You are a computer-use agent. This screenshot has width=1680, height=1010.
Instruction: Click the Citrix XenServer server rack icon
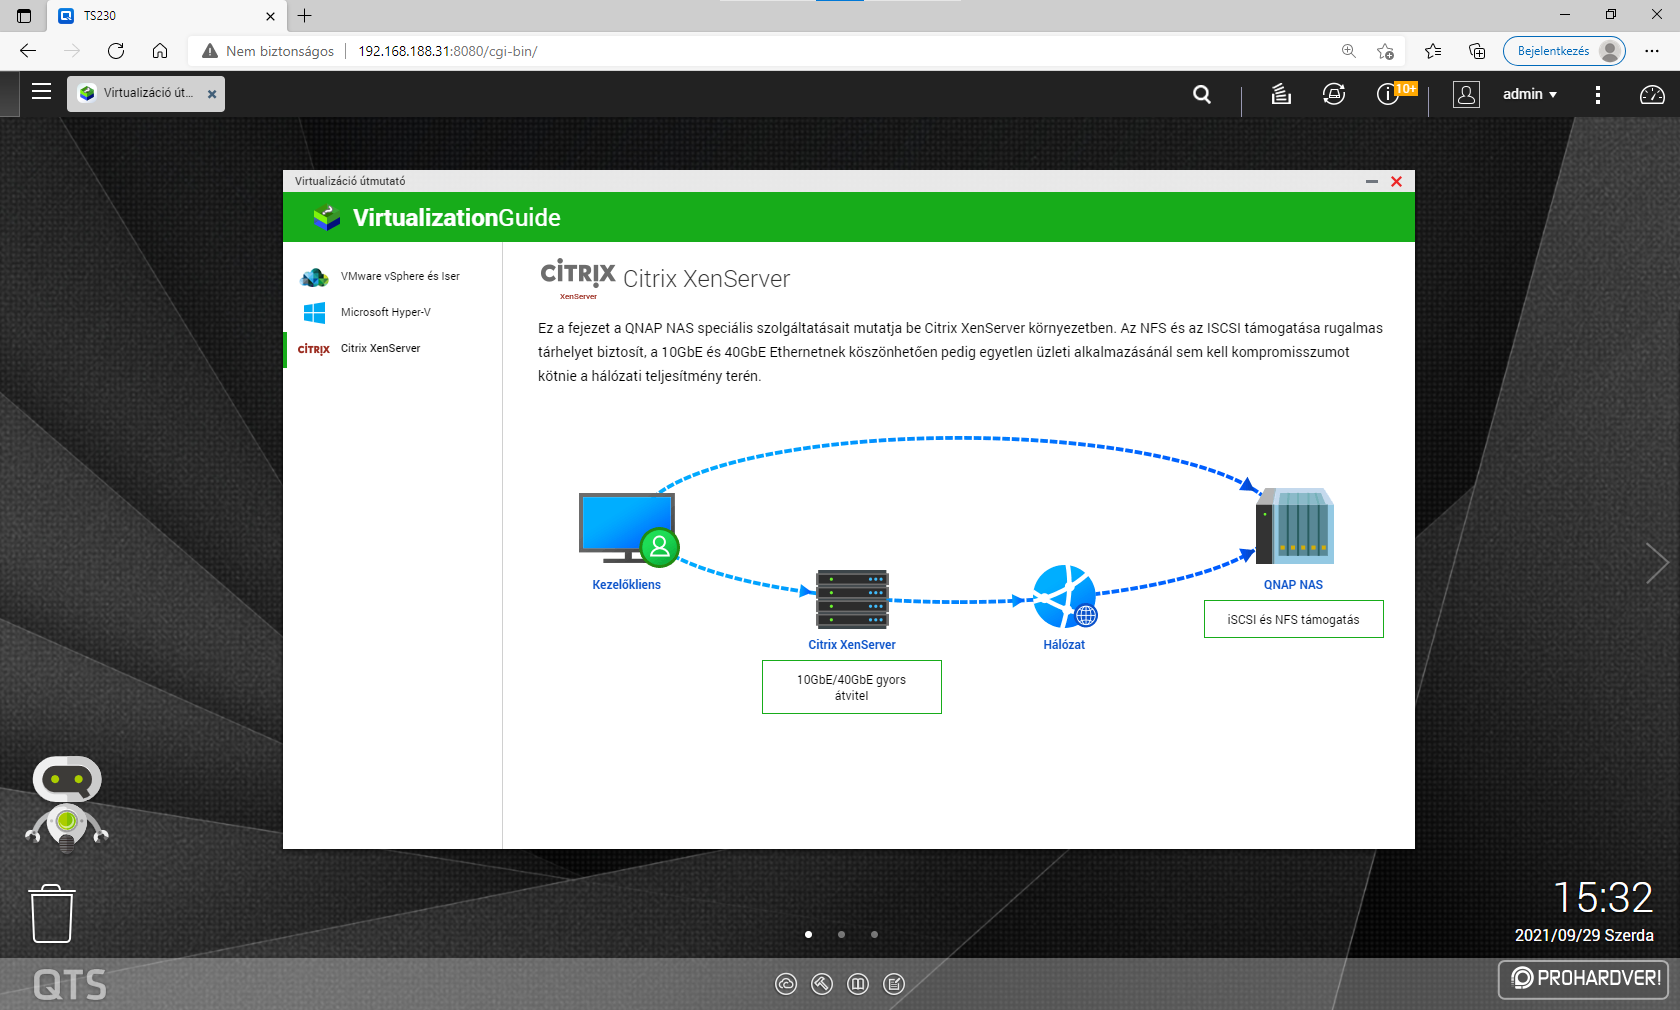click(852, 599)
